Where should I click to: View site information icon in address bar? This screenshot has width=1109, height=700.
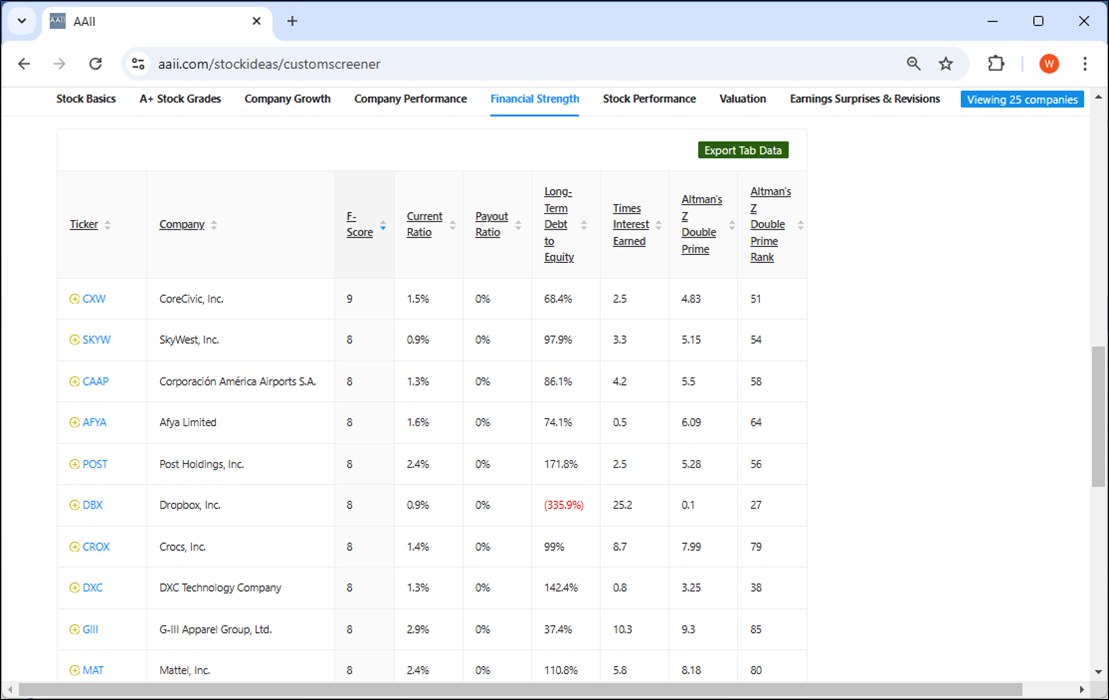tap(138, 64)
